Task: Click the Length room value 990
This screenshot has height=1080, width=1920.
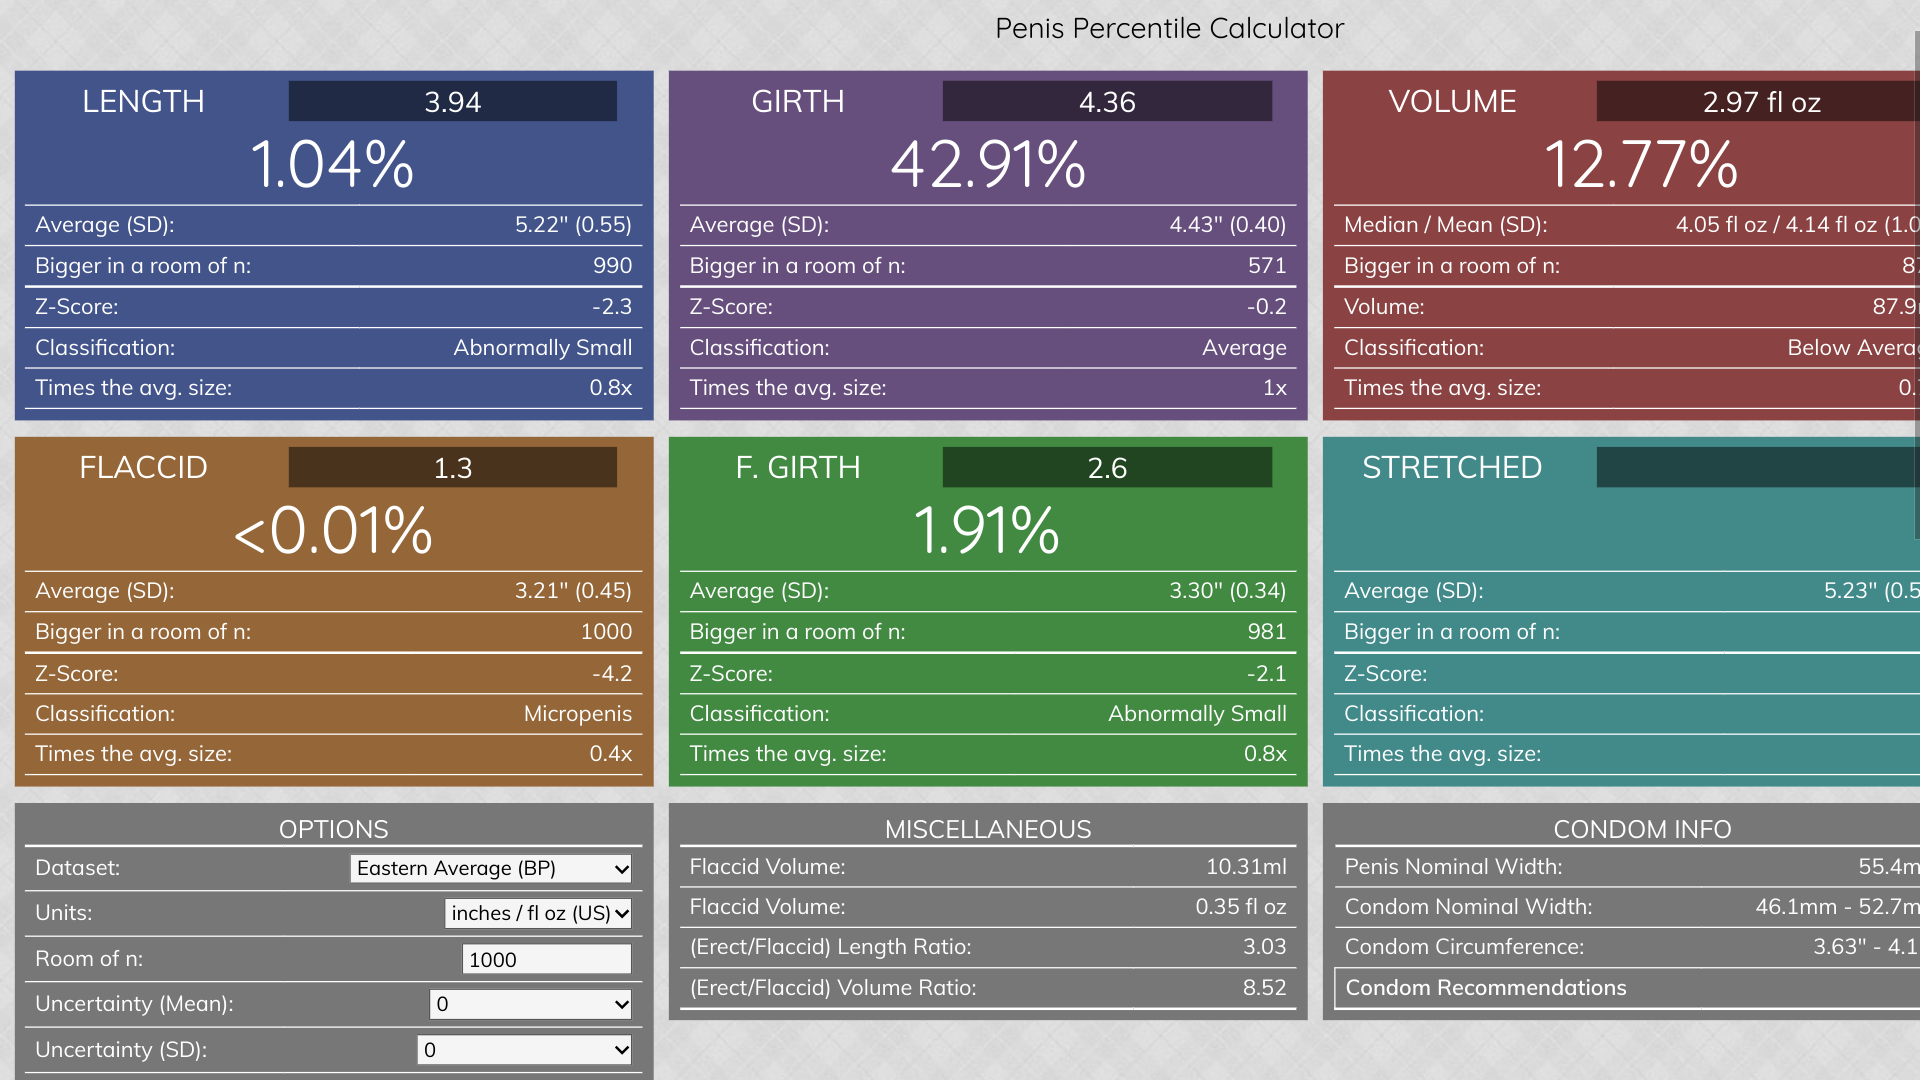Action: [x=612, y=266]
